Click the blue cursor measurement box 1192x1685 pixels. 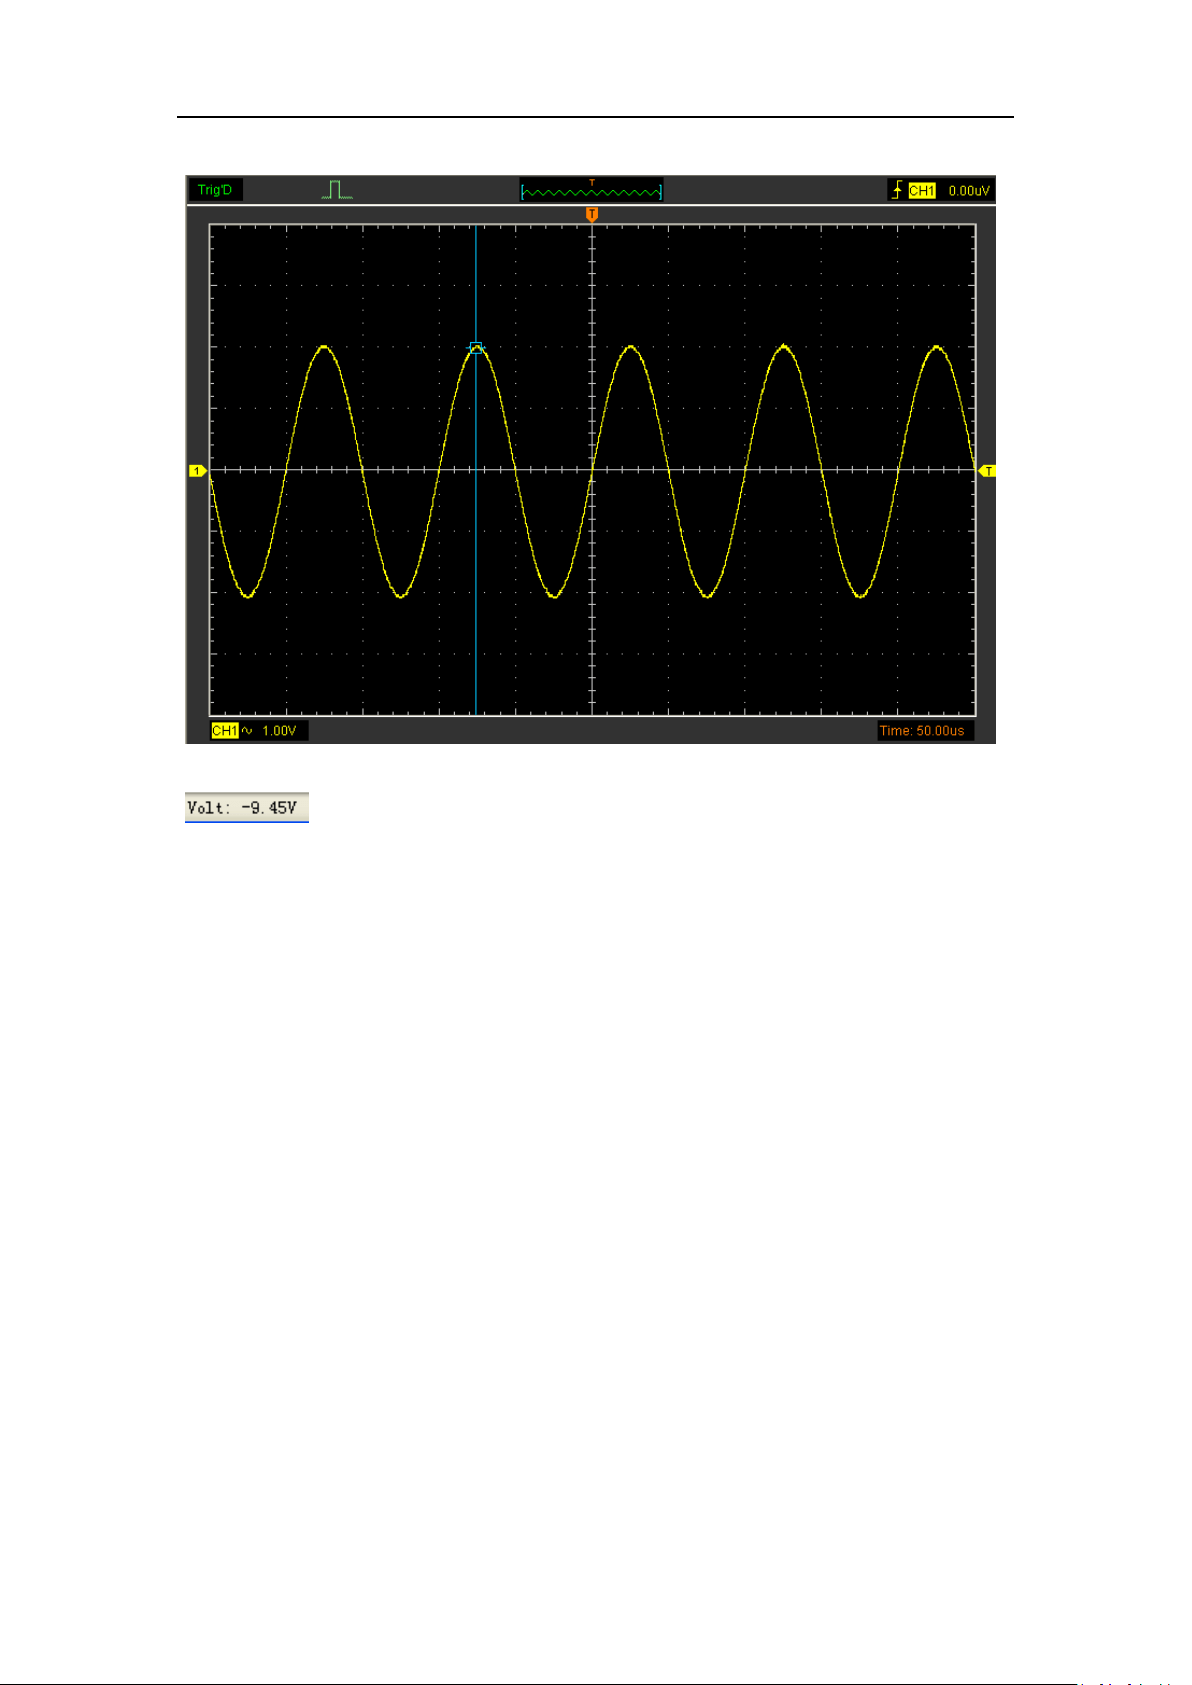pos(476,348)
